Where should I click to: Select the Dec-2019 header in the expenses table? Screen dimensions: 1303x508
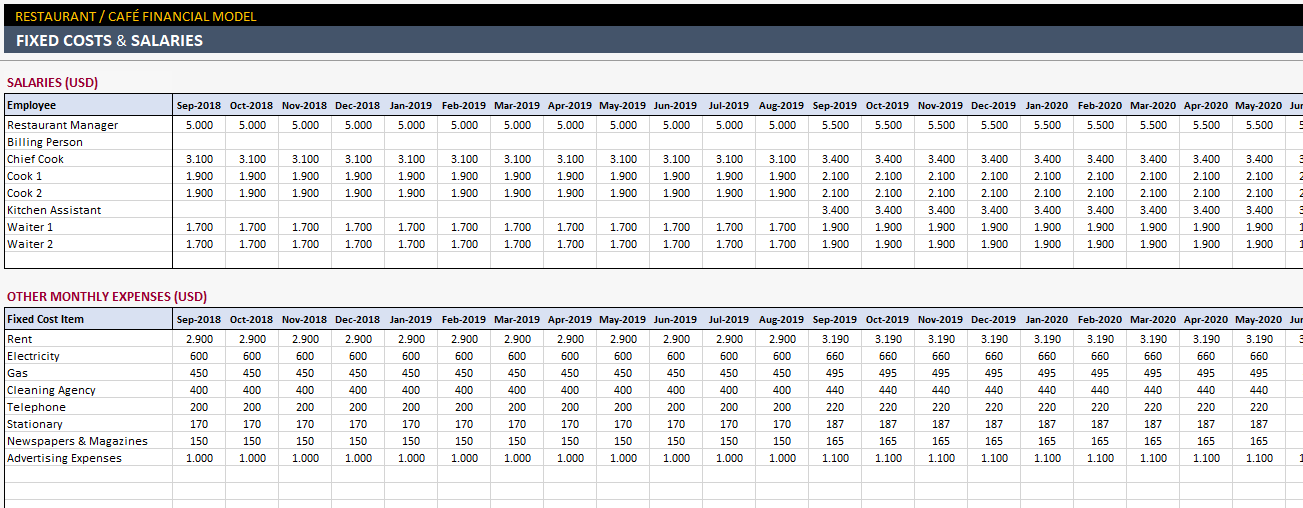point(993,319)
